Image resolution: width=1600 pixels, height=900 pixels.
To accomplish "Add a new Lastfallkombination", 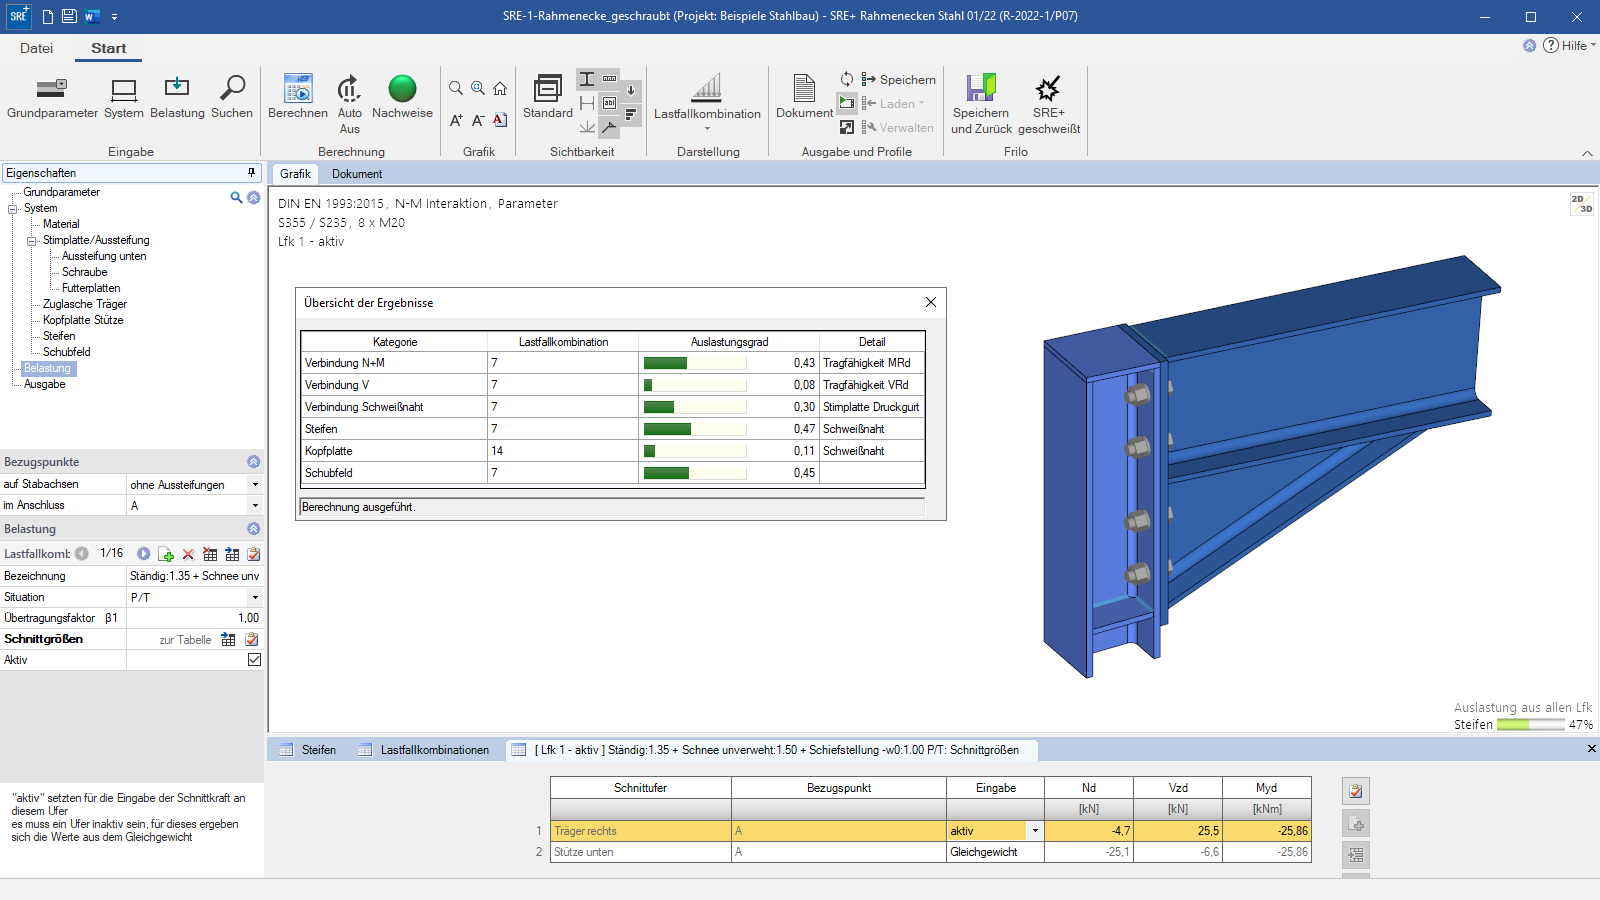I will (166, 554).
